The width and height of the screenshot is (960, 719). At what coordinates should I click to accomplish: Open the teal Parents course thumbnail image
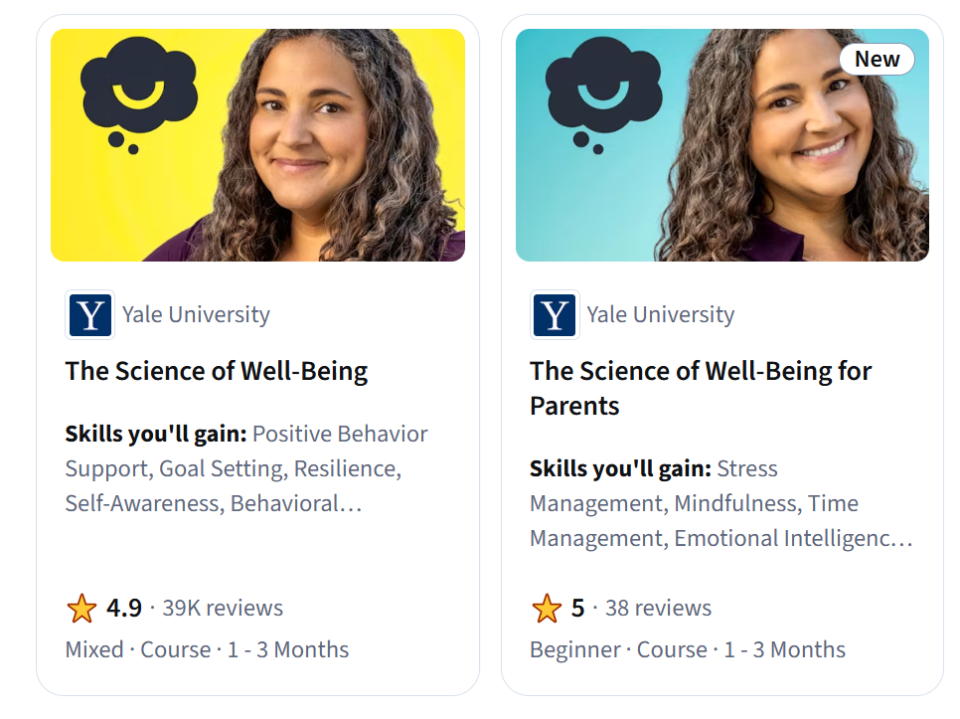click(x=722, y=145)
